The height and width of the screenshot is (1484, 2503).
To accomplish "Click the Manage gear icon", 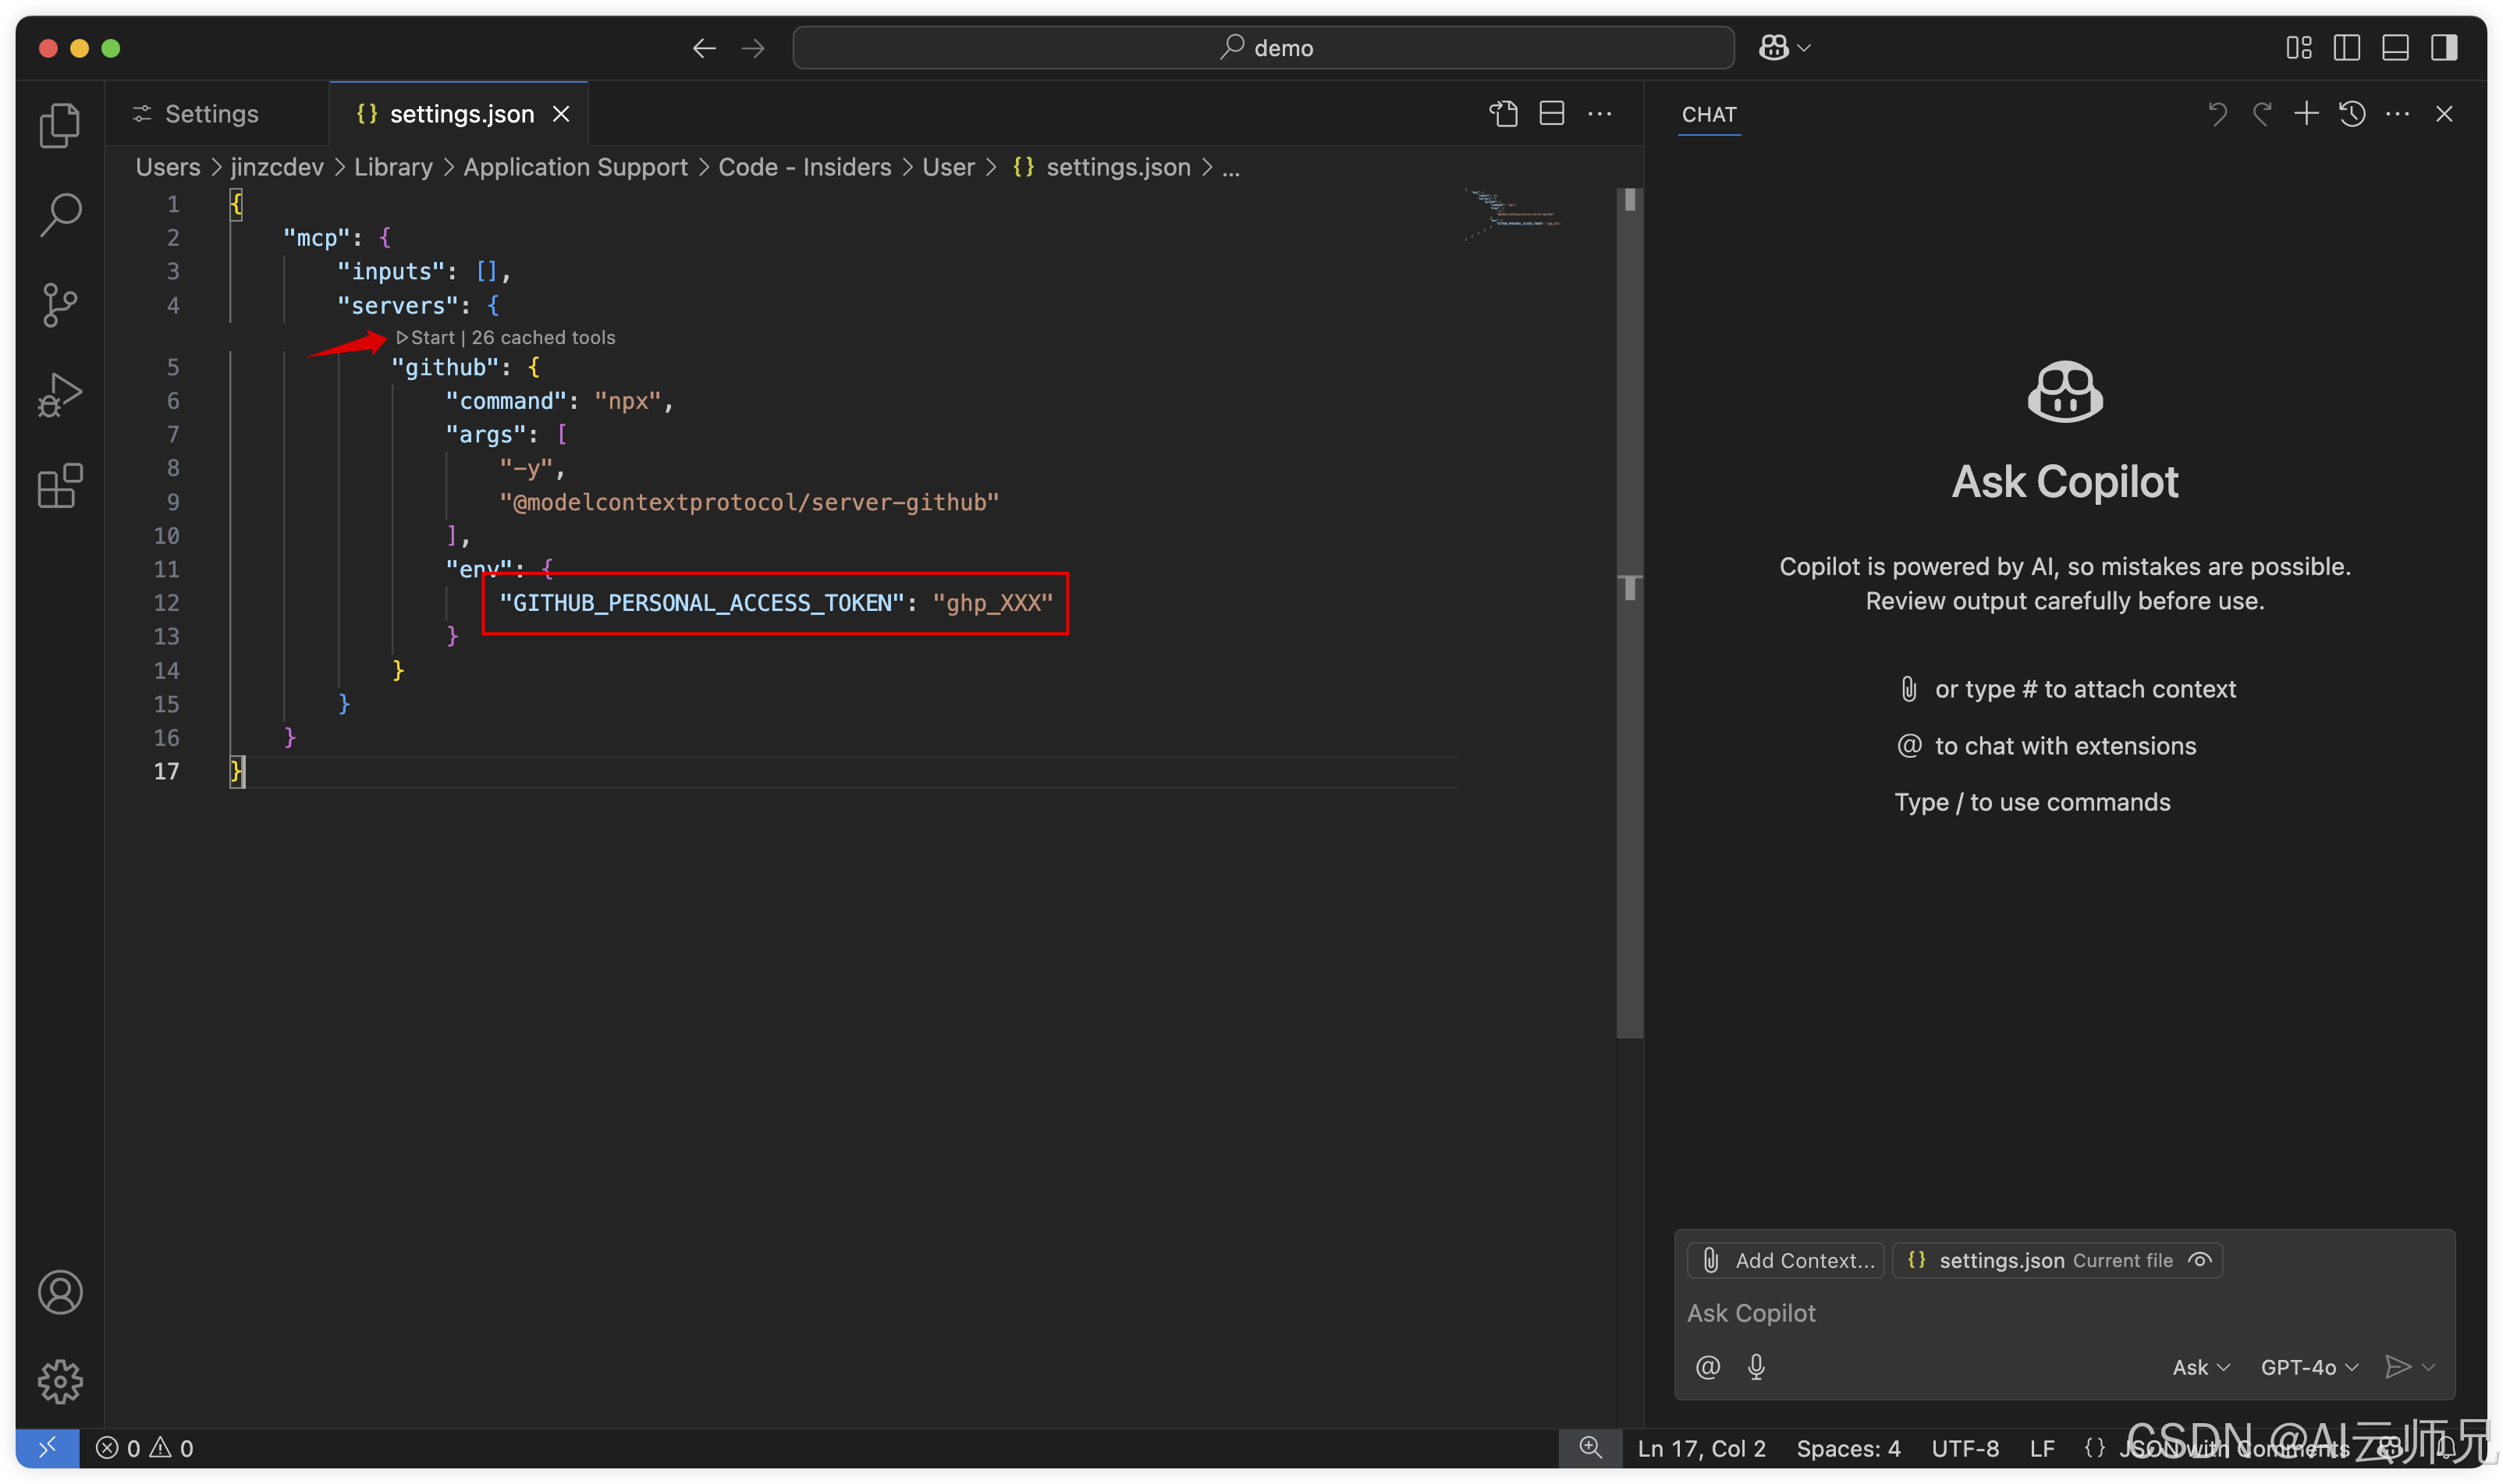I will [60, 1381].
